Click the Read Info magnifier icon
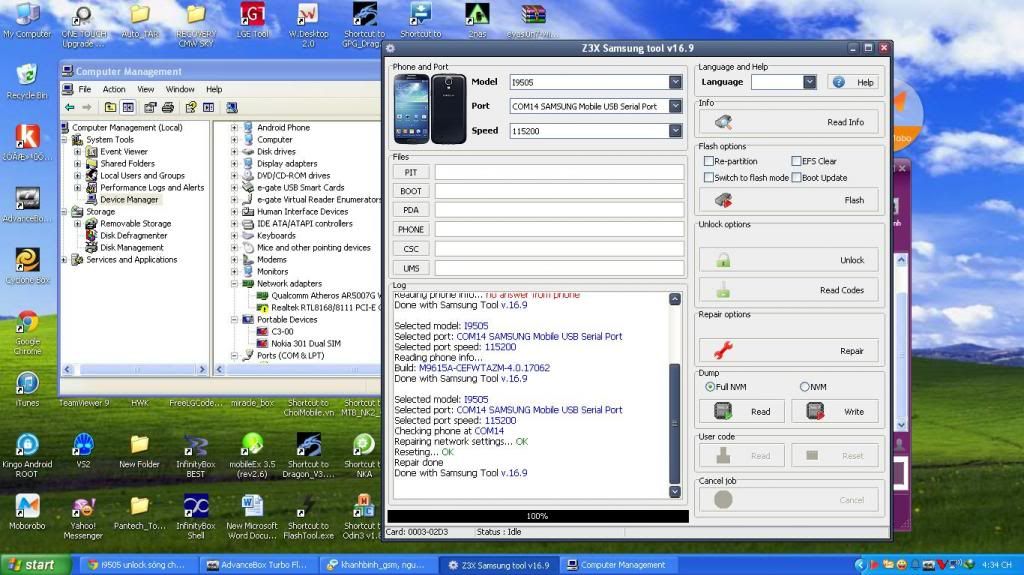 [x=723, y=122]
